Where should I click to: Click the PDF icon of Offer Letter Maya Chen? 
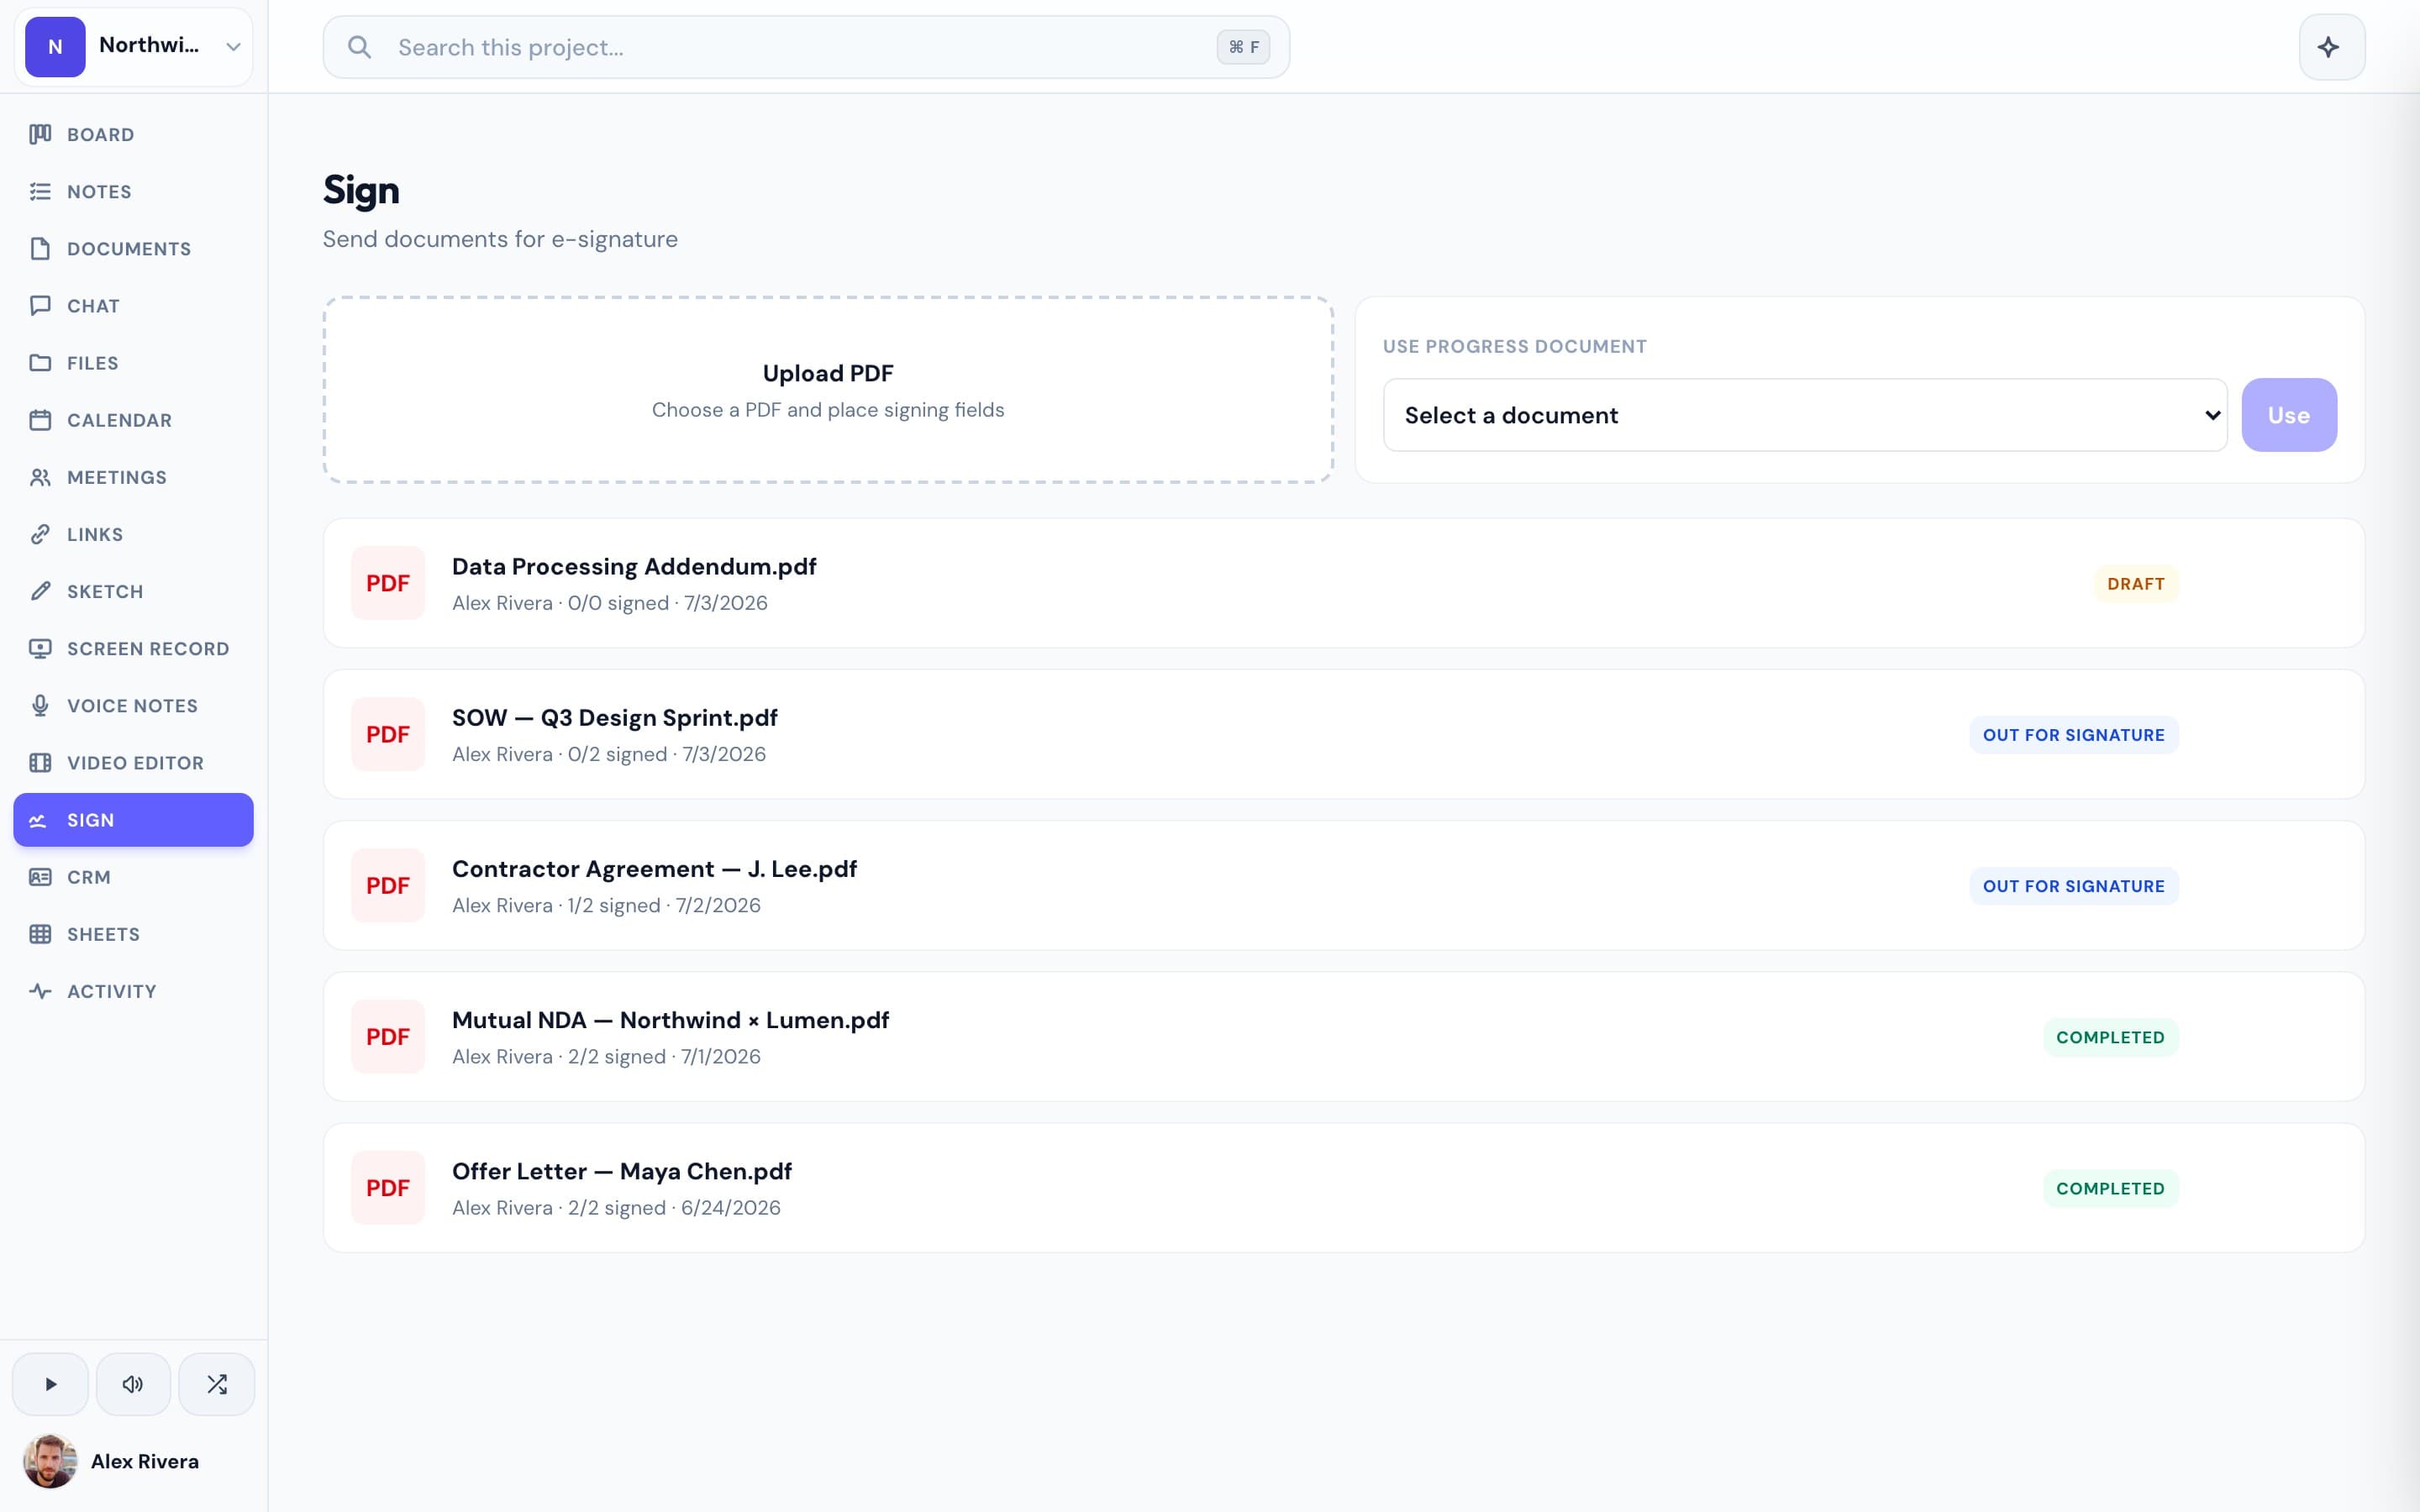(388, 1188)
